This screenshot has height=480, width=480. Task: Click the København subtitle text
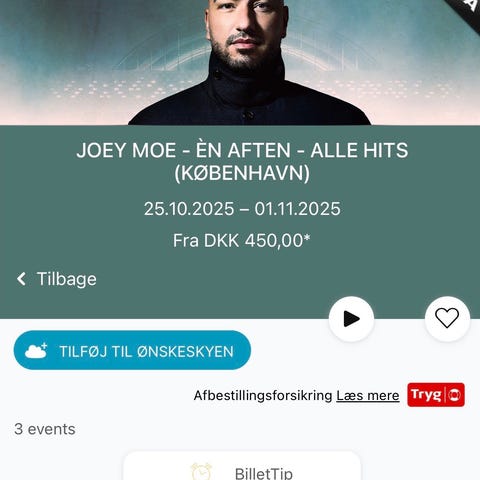[242, 173]
